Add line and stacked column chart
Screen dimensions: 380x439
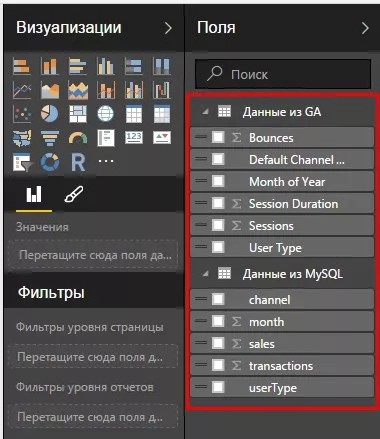(x=106, y=90)
